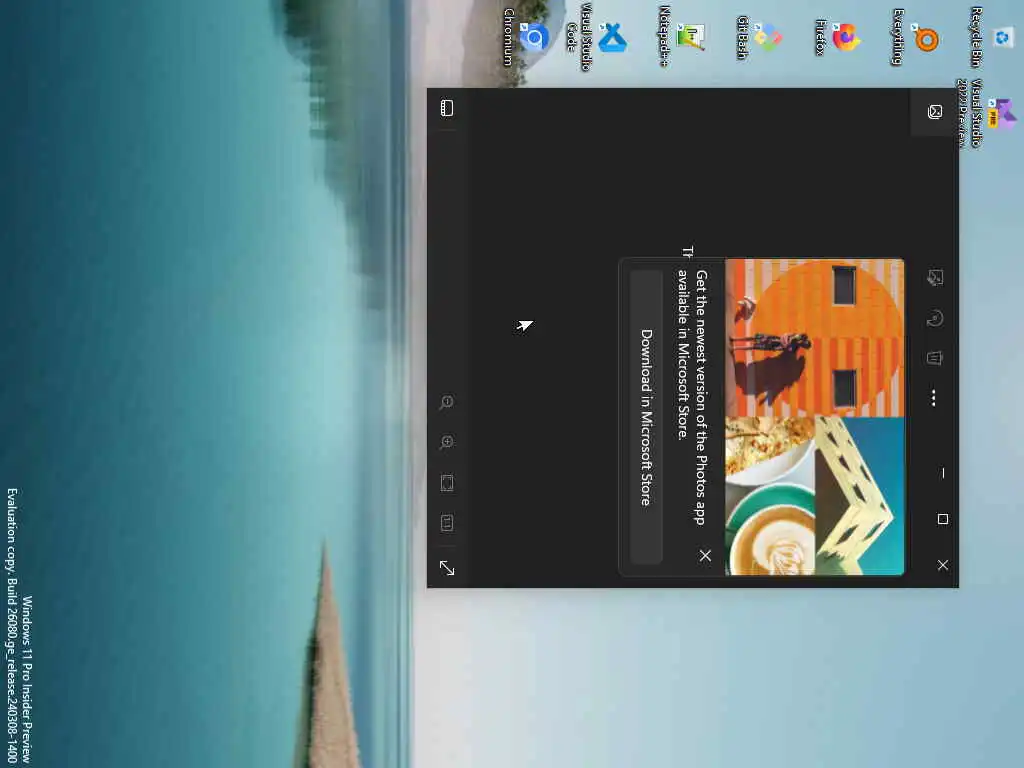Click the Notepad++ desktop shortcut
This screenshot has width=1024, height=768.
pos(680,37)
